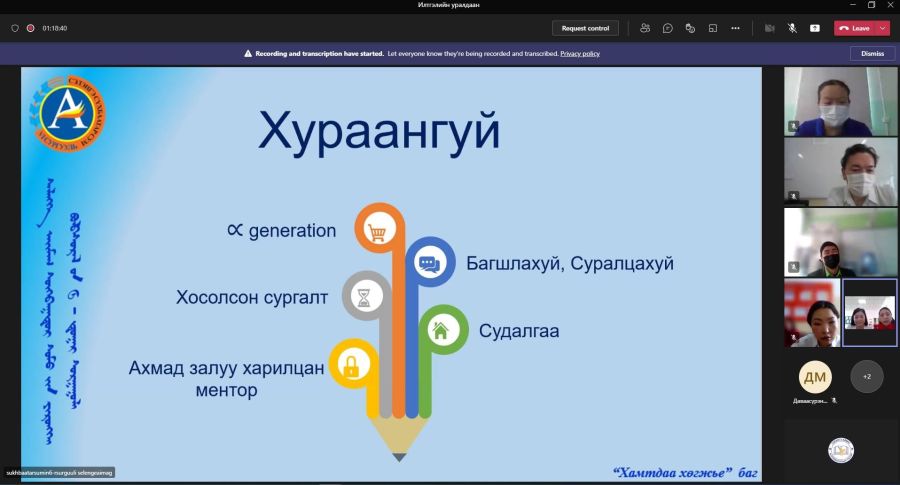Screen dimensions: 900x485
Task: Click the ДМ participant avatar
Action: pyautogui.click(x=815, y=377)
